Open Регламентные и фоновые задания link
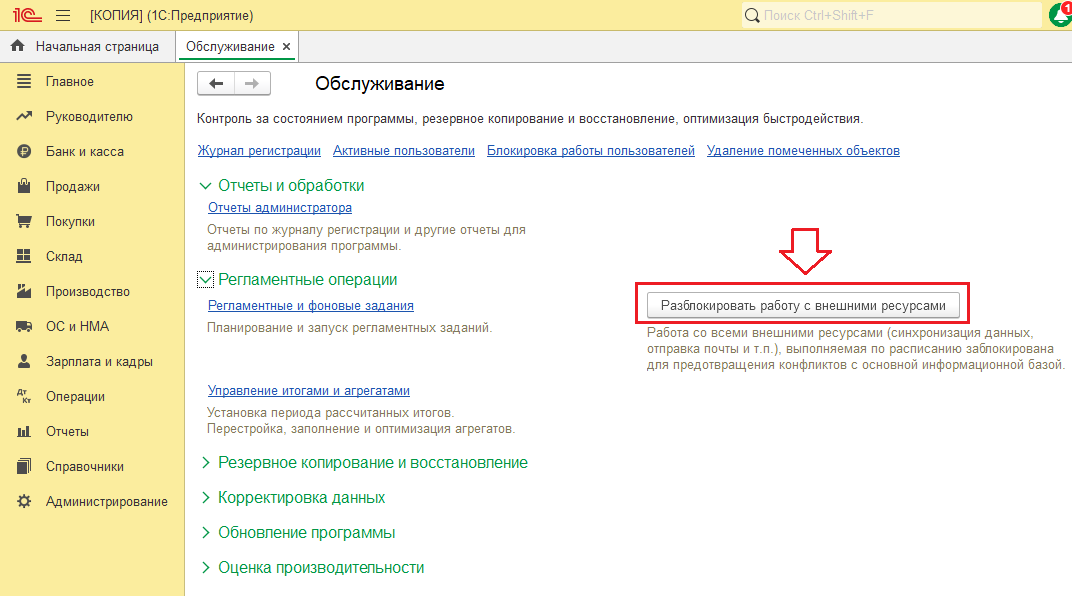Image resolution: width=1072 pixels, height=596 pixels. tap(310, 306)
